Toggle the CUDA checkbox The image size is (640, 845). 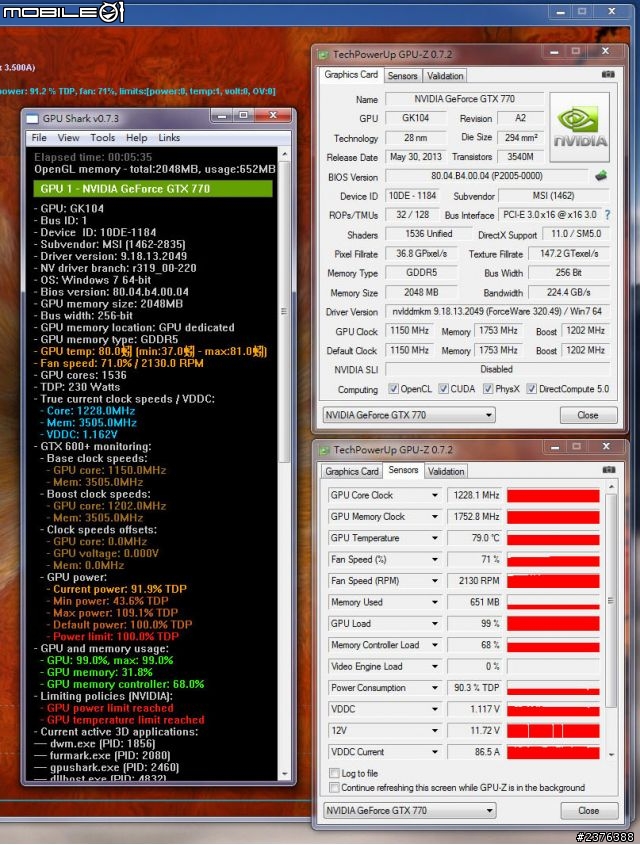pyautogui.click(x=443, y=389)
